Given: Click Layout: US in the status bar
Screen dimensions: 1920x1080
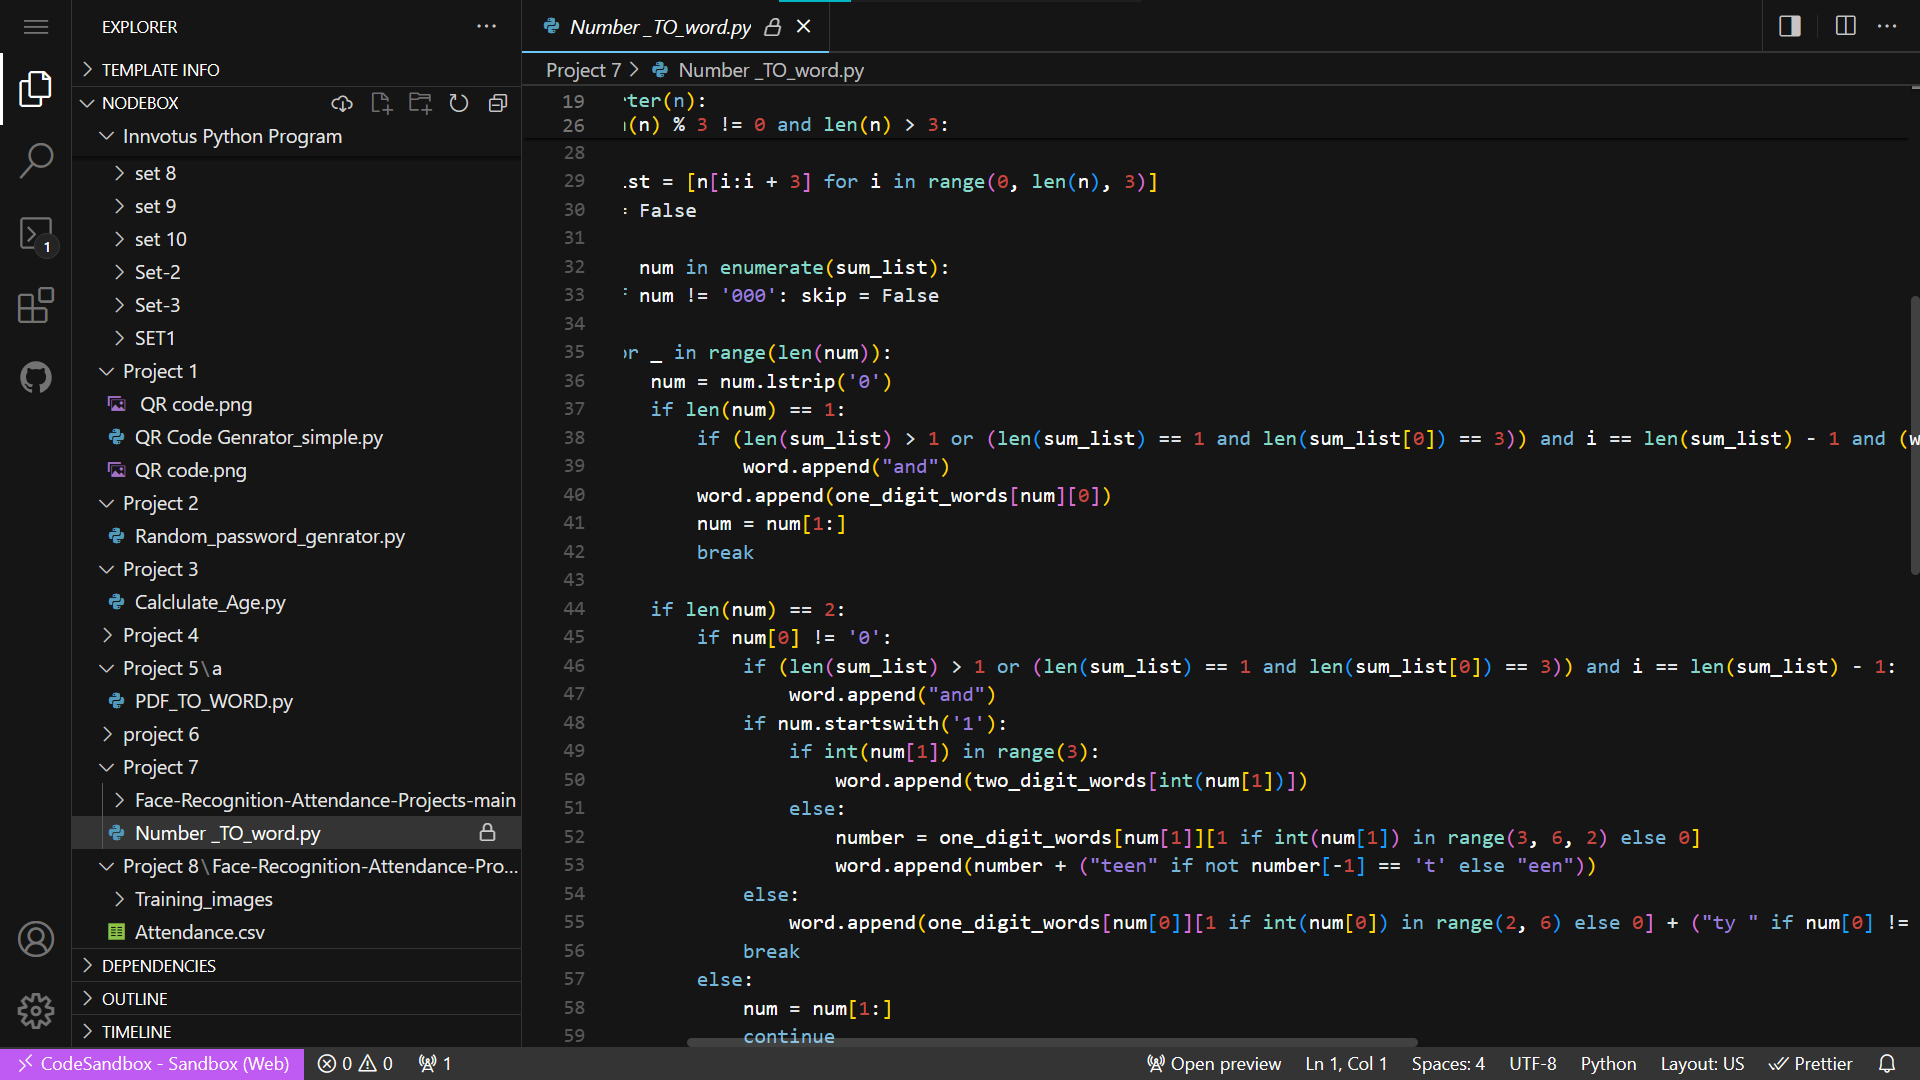Looking at the screenshot, I should pos(1702,1064).
